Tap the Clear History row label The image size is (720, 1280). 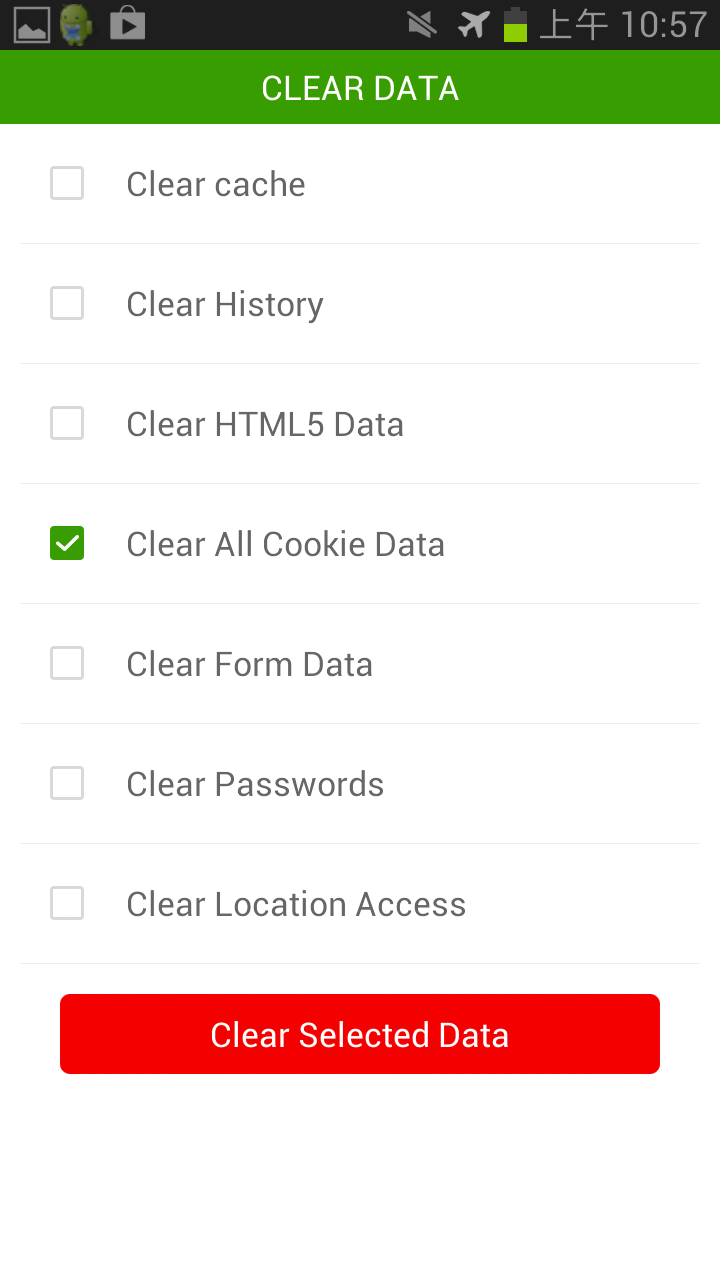225,305
